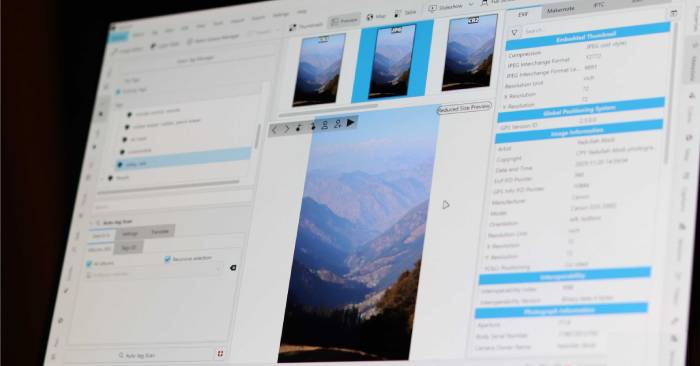Click the Interoperability section header
Viewport: 700px width, 366px height.
pos(565,276)
